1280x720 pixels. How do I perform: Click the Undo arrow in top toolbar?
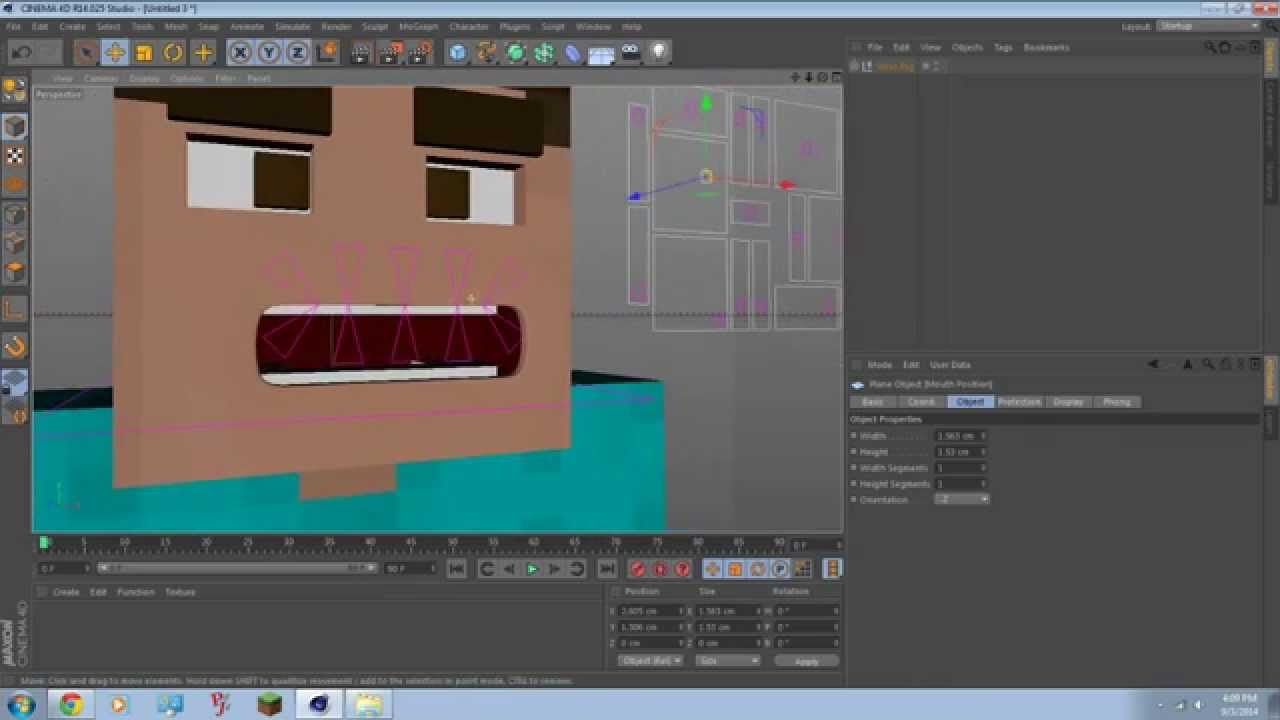click(21, 53)
